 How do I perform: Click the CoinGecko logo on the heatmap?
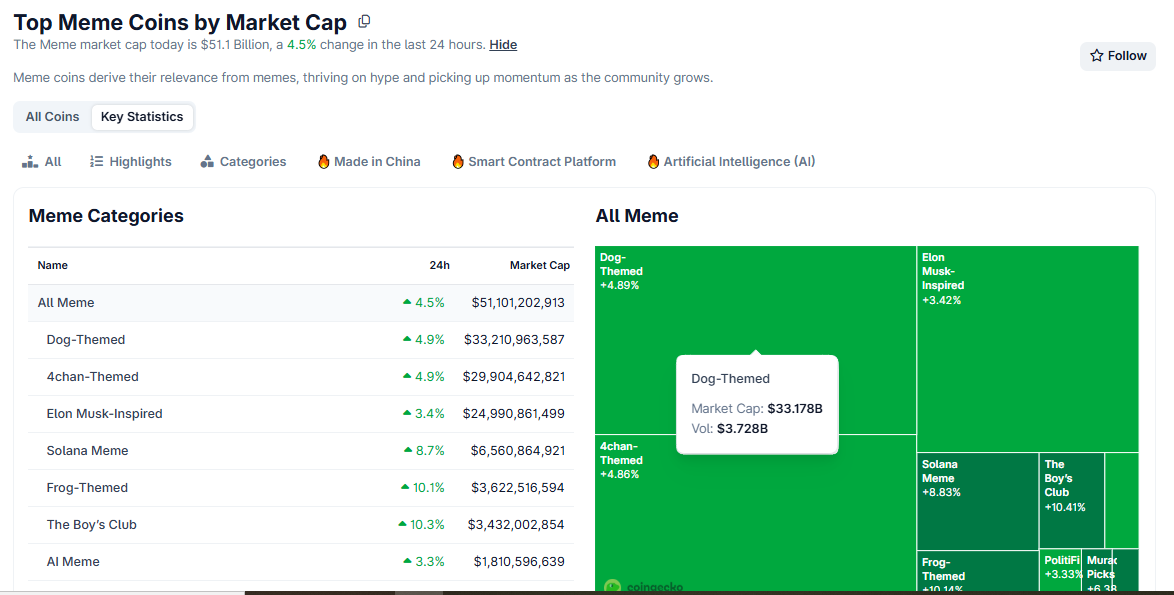(x=645, y=586)
